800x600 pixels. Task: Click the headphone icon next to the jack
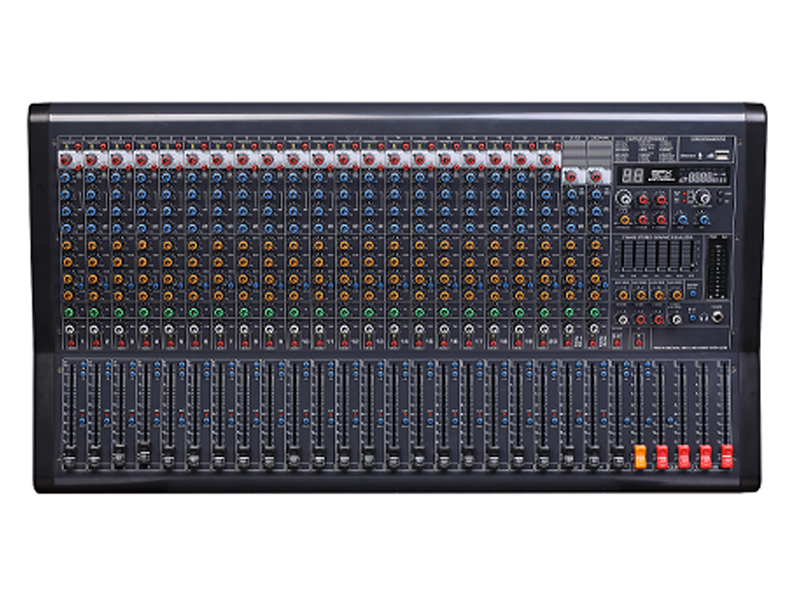click(x=705, y=318)
